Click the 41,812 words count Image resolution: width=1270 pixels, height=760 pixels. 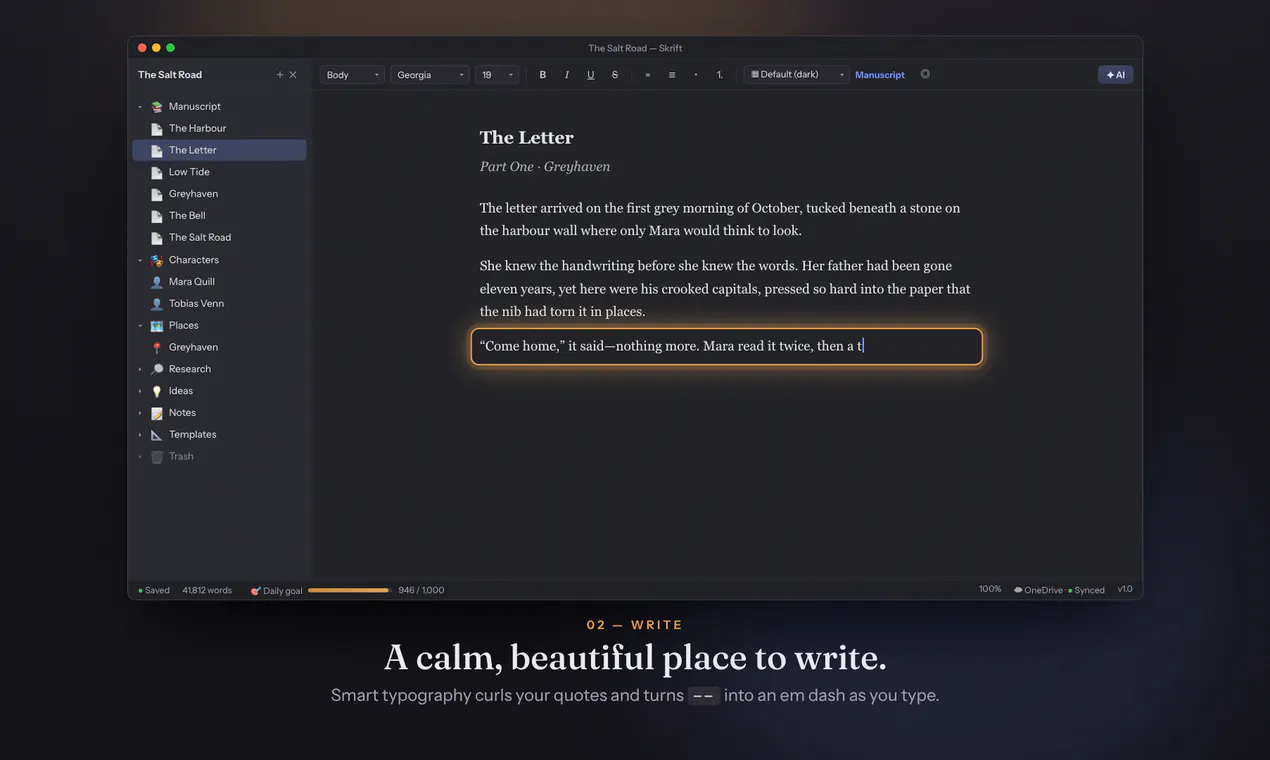tap(207, 591)
